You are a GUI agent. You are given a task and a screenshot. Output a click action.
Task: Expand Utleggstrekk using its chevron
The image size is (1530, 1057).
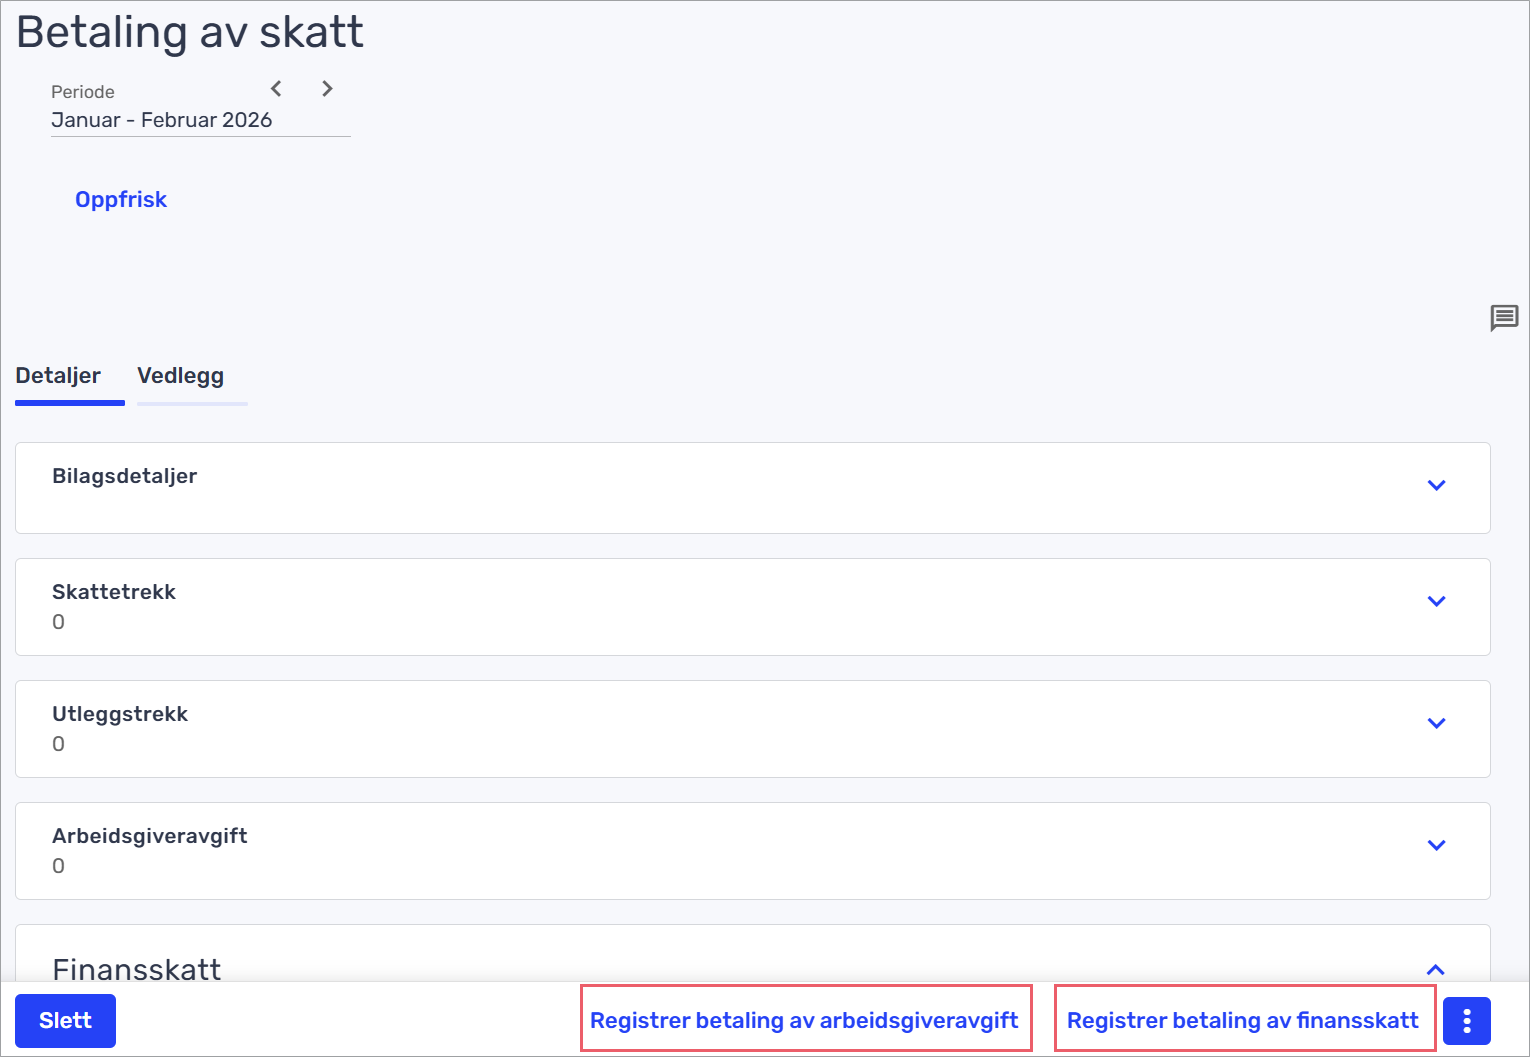pos(1436,724)
